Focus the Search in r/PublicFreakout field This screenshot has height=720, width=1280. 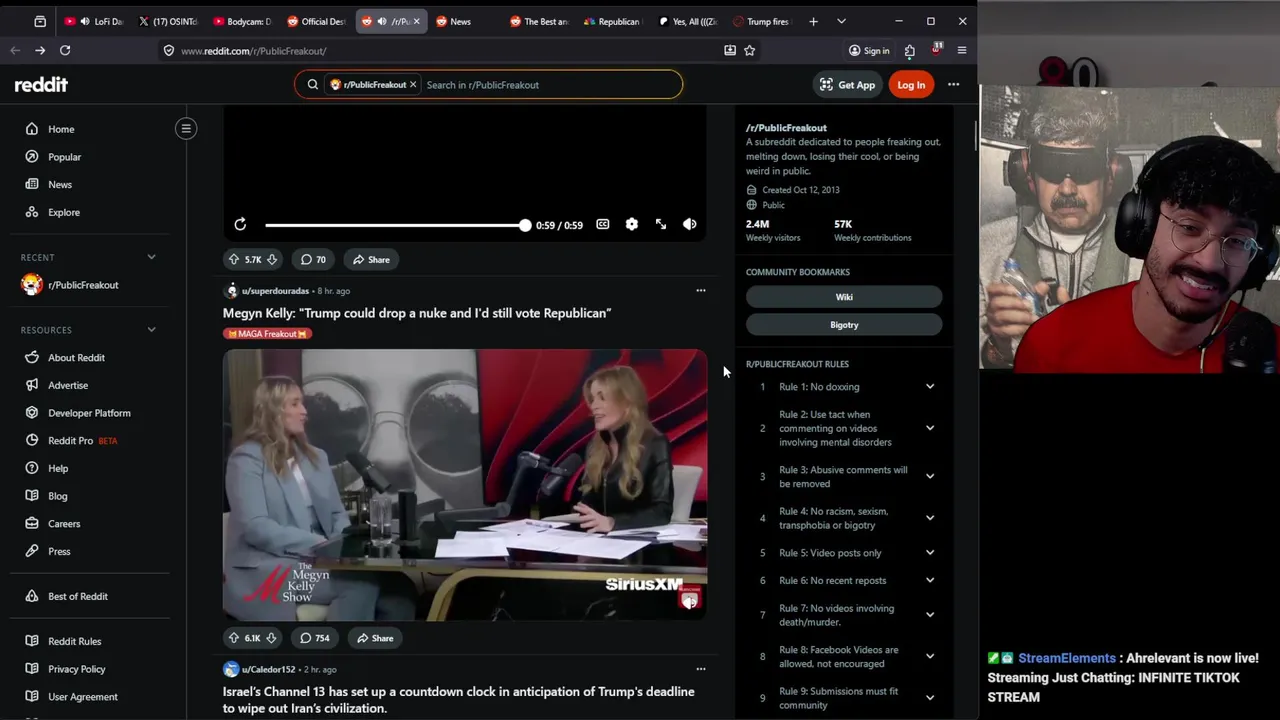(x=550, y=85)
